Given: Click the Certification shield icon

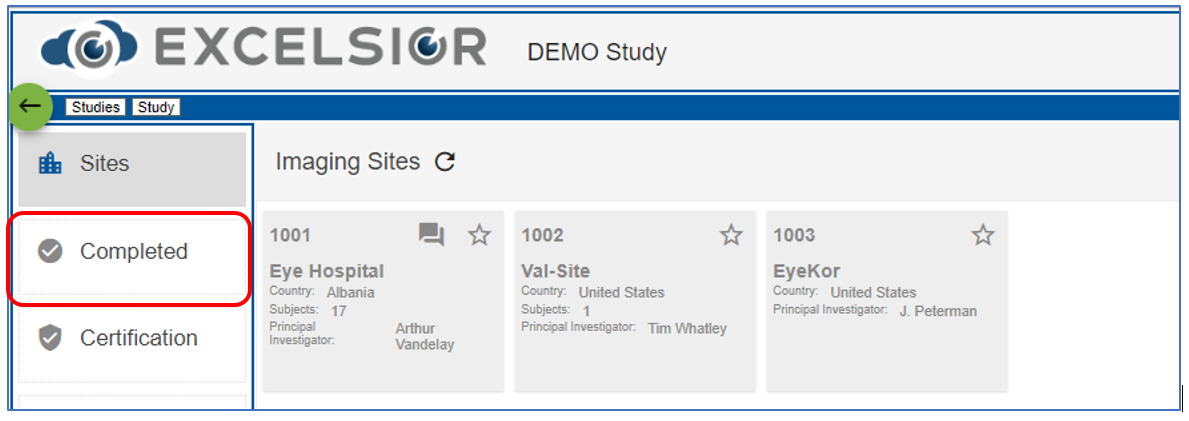Looking at the screenshot, I should tap(50, 338).
